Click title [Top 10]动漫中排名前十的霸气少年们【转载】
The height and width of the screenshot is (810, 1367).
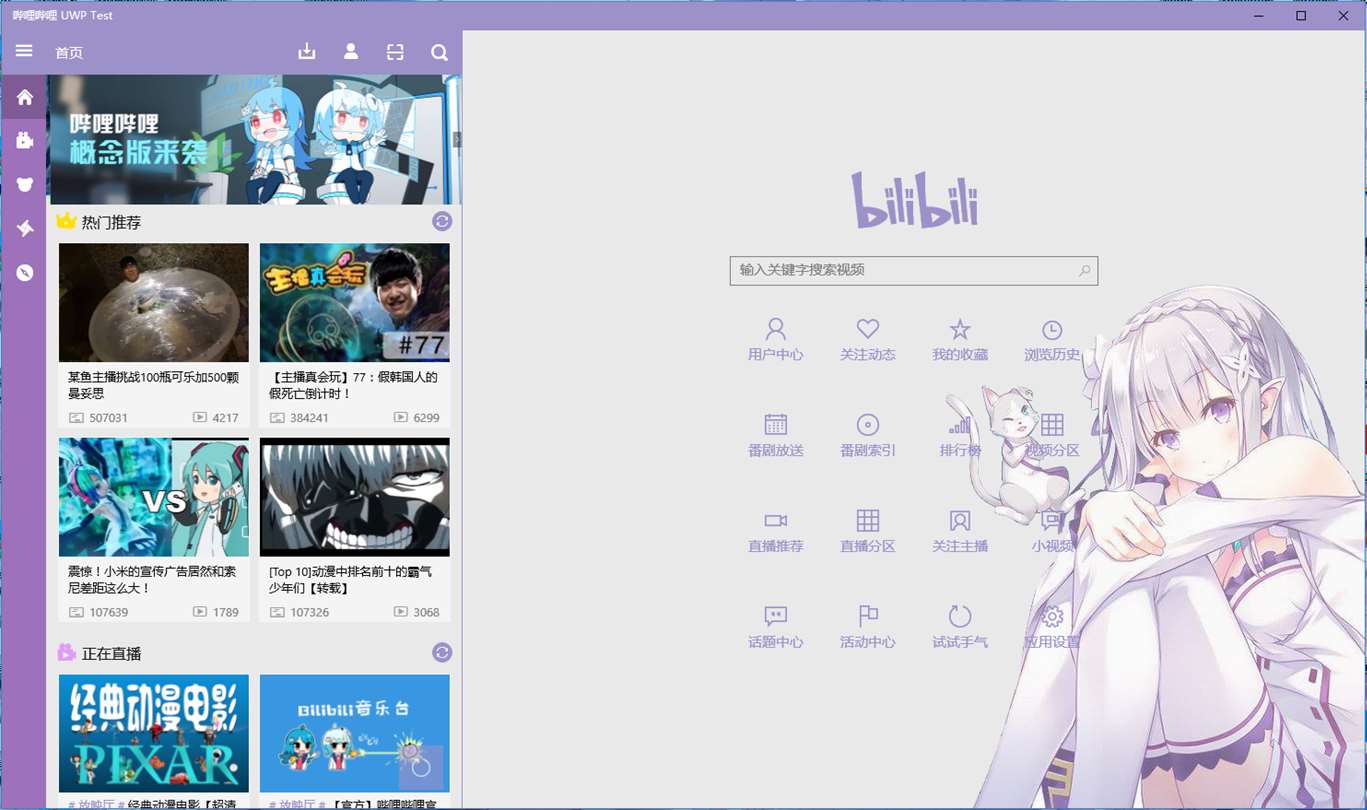(350, 580)
